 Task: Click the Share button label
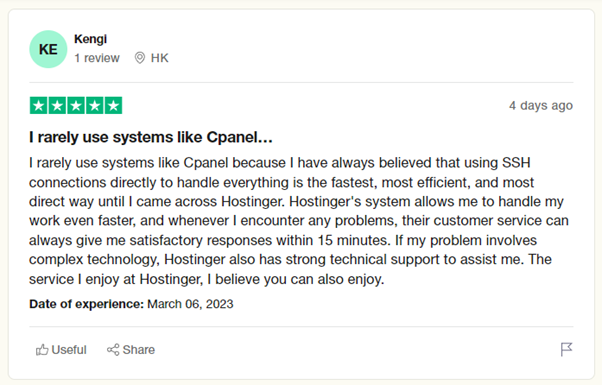(x=139, y=350)
